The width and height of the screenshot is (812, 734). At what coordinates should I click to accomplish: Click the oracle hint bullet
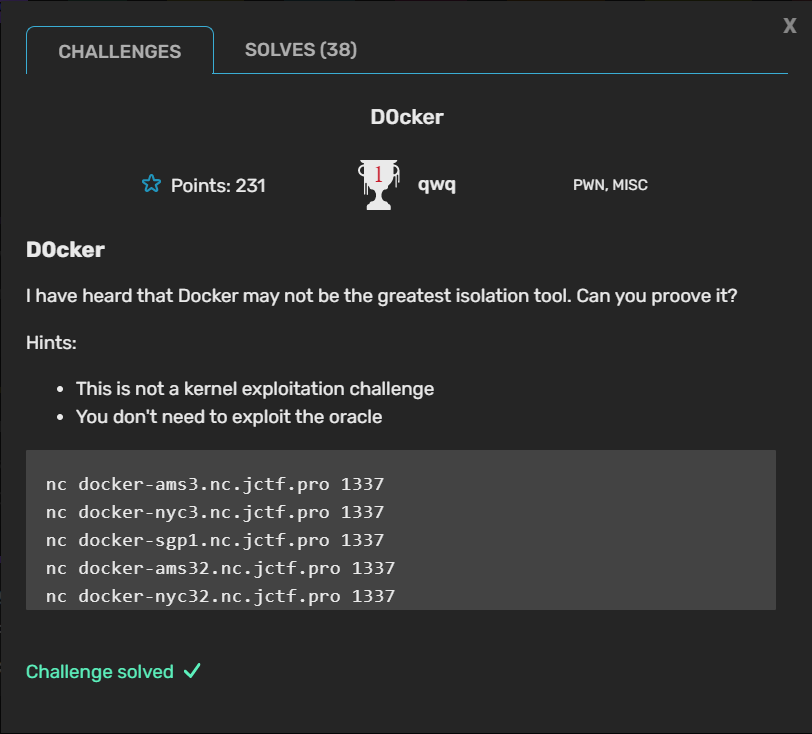pyautogui.click(x=229, y=417)
